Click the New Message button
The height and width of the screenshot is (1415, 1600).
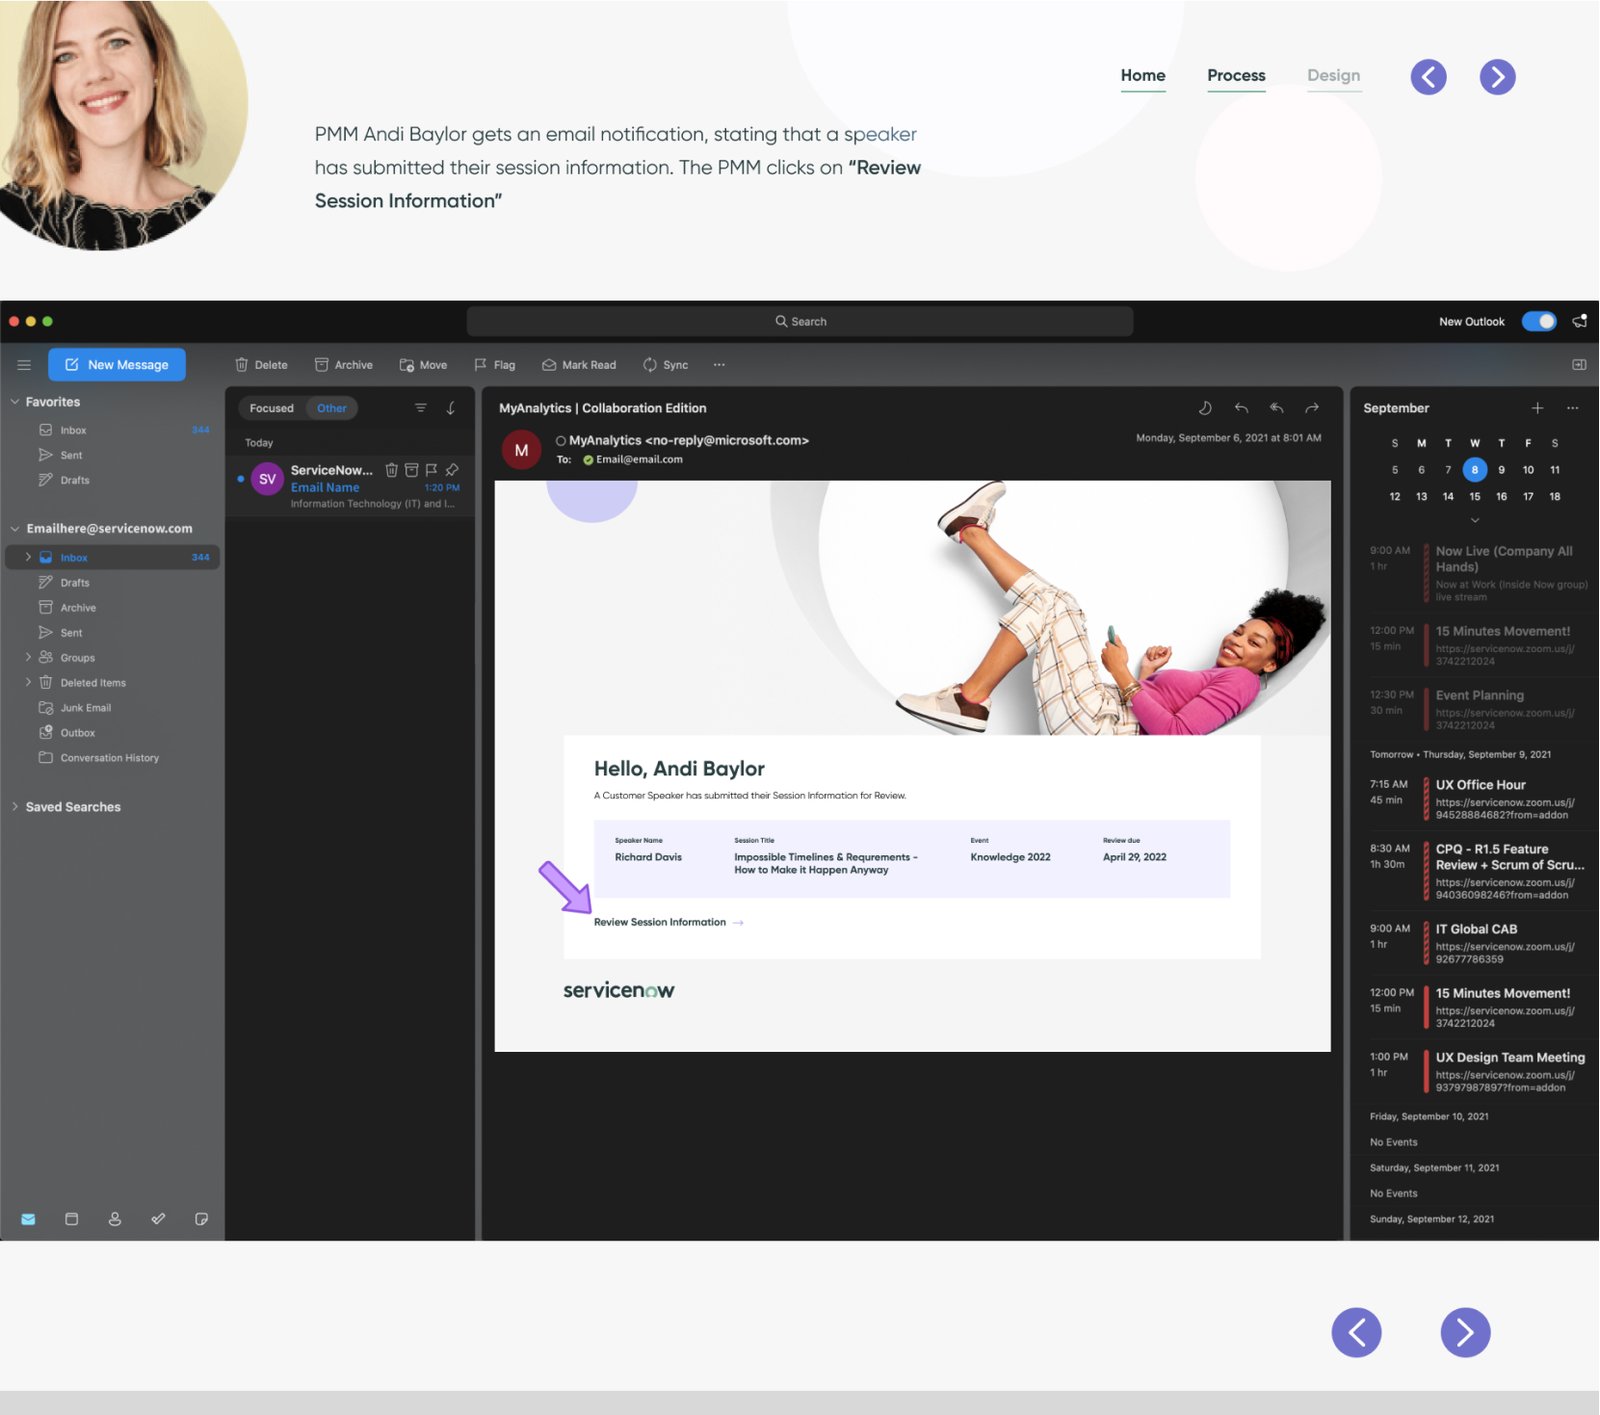point(117,365)
